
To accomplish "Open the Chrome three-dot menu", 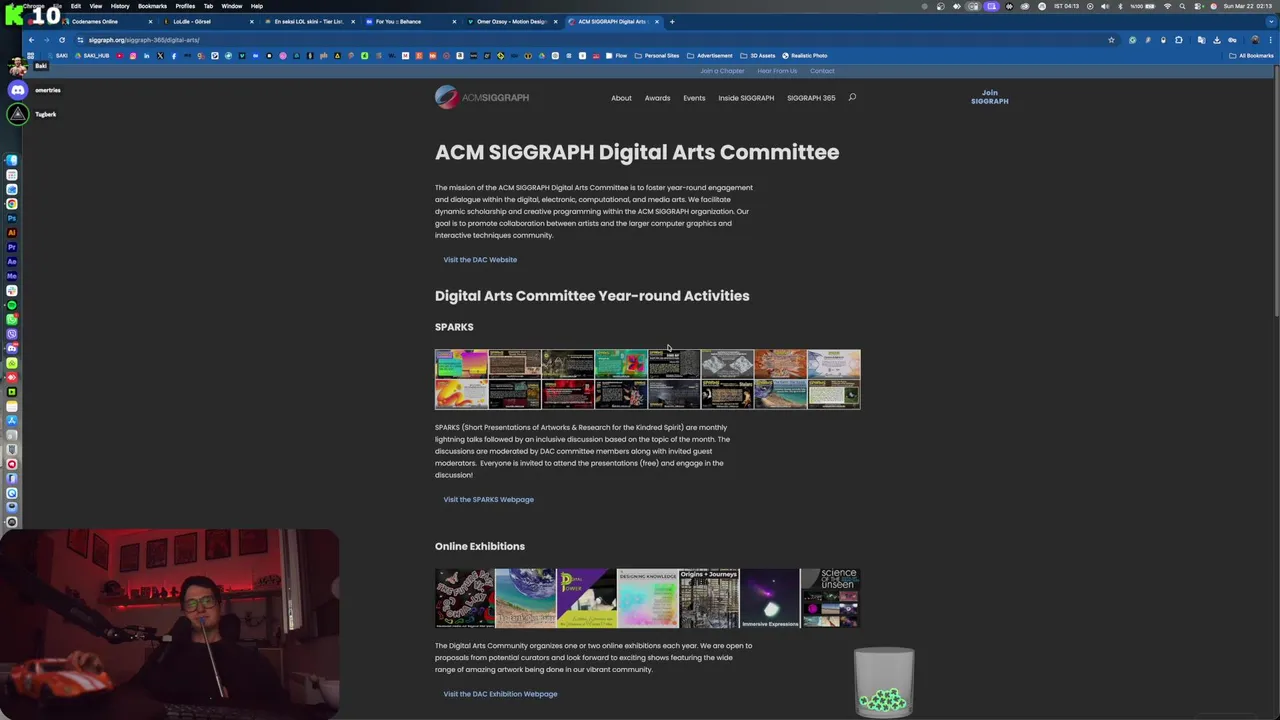I will click(1270, 40).
